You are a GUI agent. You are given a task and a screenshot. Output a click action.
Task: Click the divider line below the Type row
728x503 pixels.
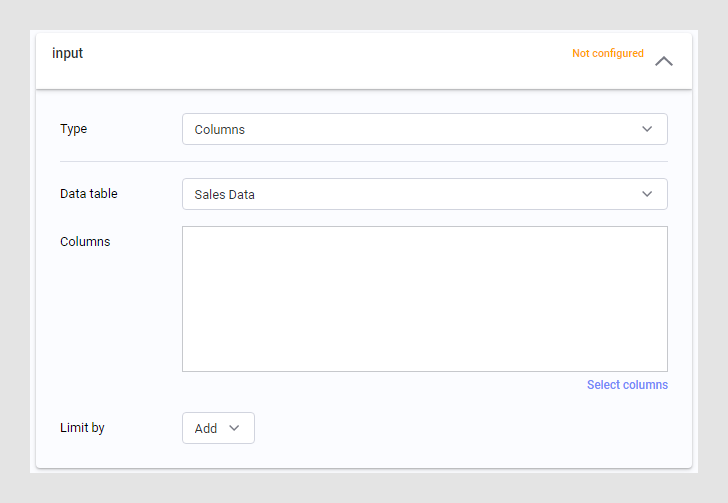pyautogui.click(x=364, y=161)
